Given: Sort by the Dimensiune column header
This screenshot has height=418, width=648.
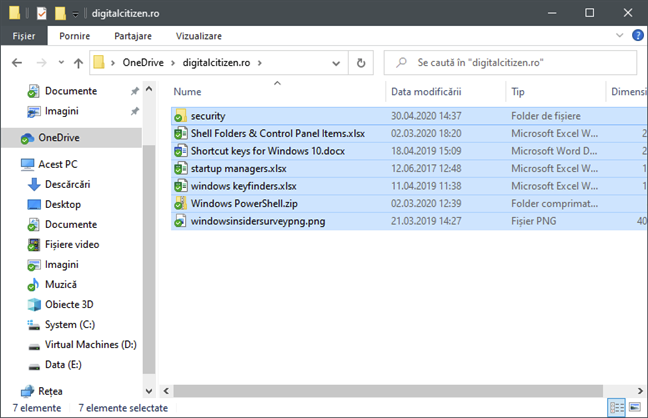Looking at the screenshot, I should point(628,92).
